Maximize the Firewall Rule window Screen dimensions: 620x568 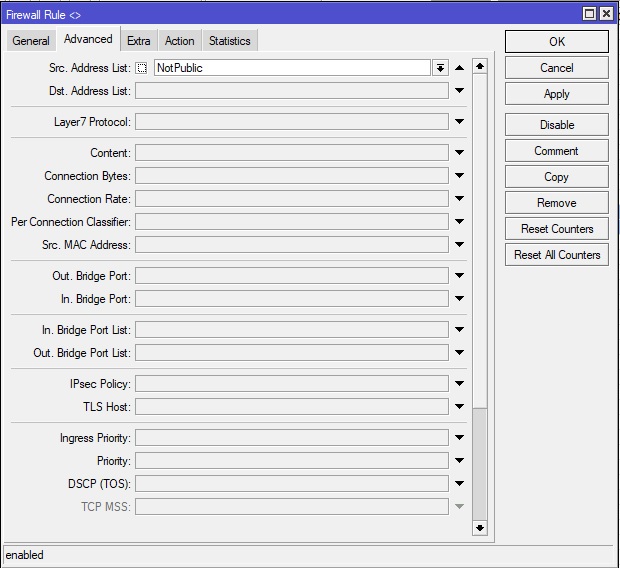click(x=590, y=14)
